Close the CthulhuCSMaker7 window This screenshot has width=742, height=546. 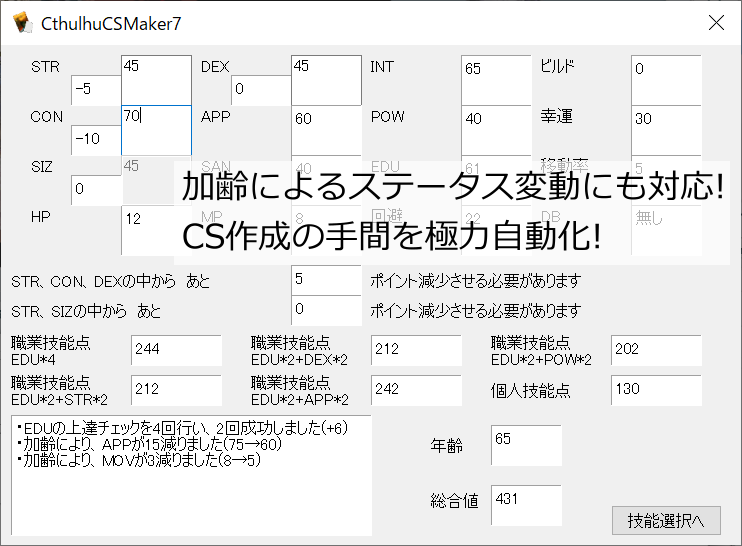(x=716, y=22)
